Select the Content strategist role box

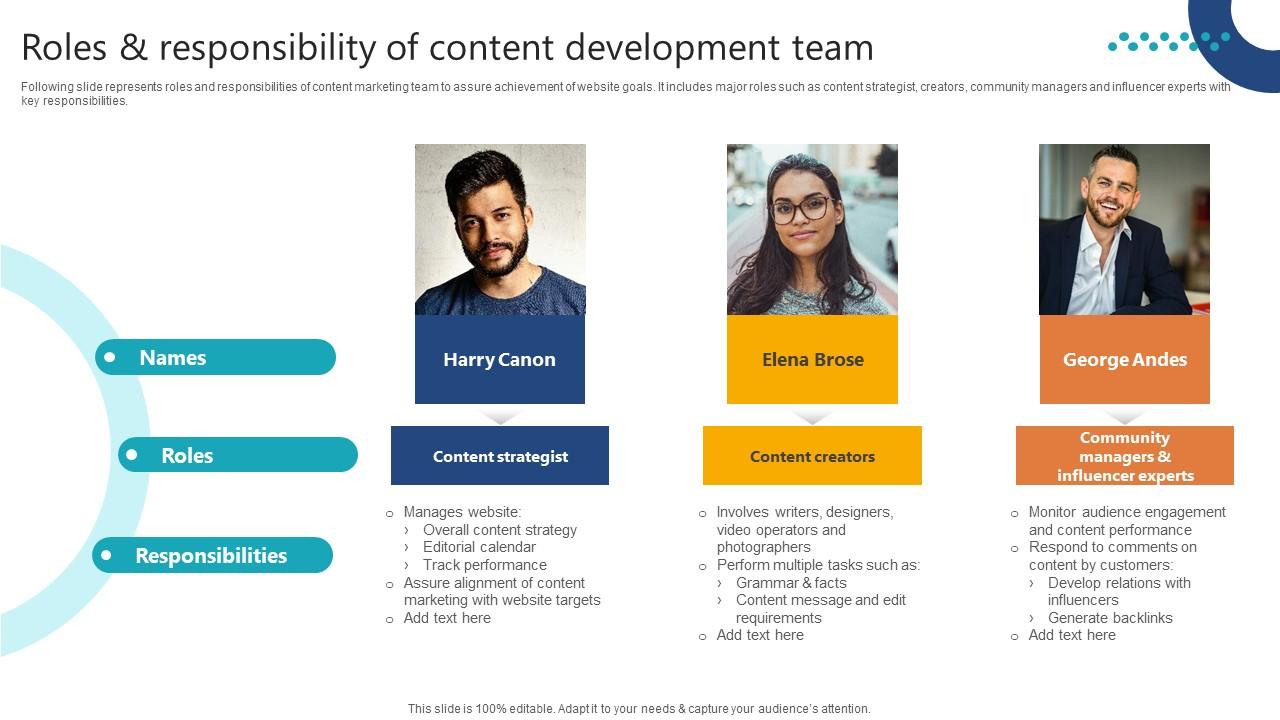(x=500, y=456)
